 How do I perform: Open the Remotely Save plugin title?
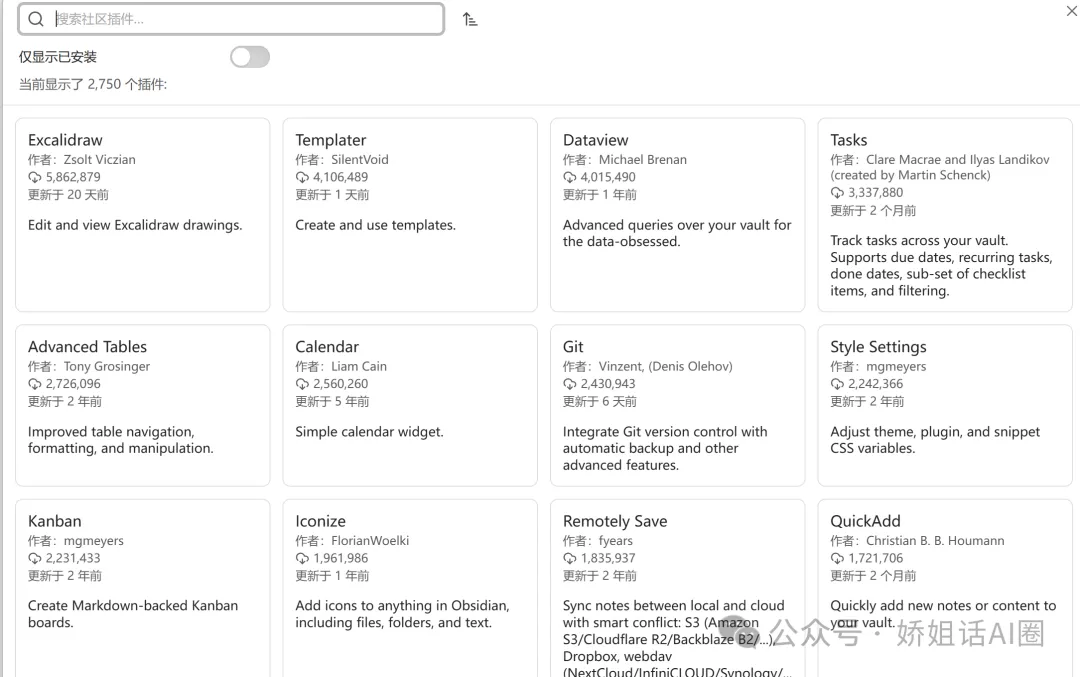coord(615,521)
